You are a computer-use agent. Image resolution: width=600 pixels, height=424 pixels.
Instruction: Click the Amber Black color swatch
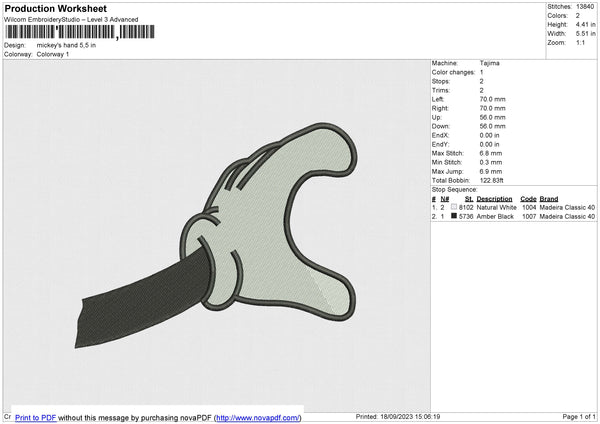454,216
